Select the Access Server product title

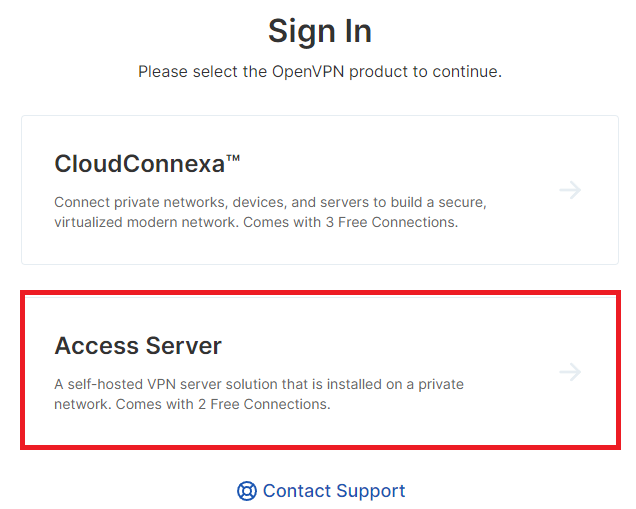[x=138, y=346]
